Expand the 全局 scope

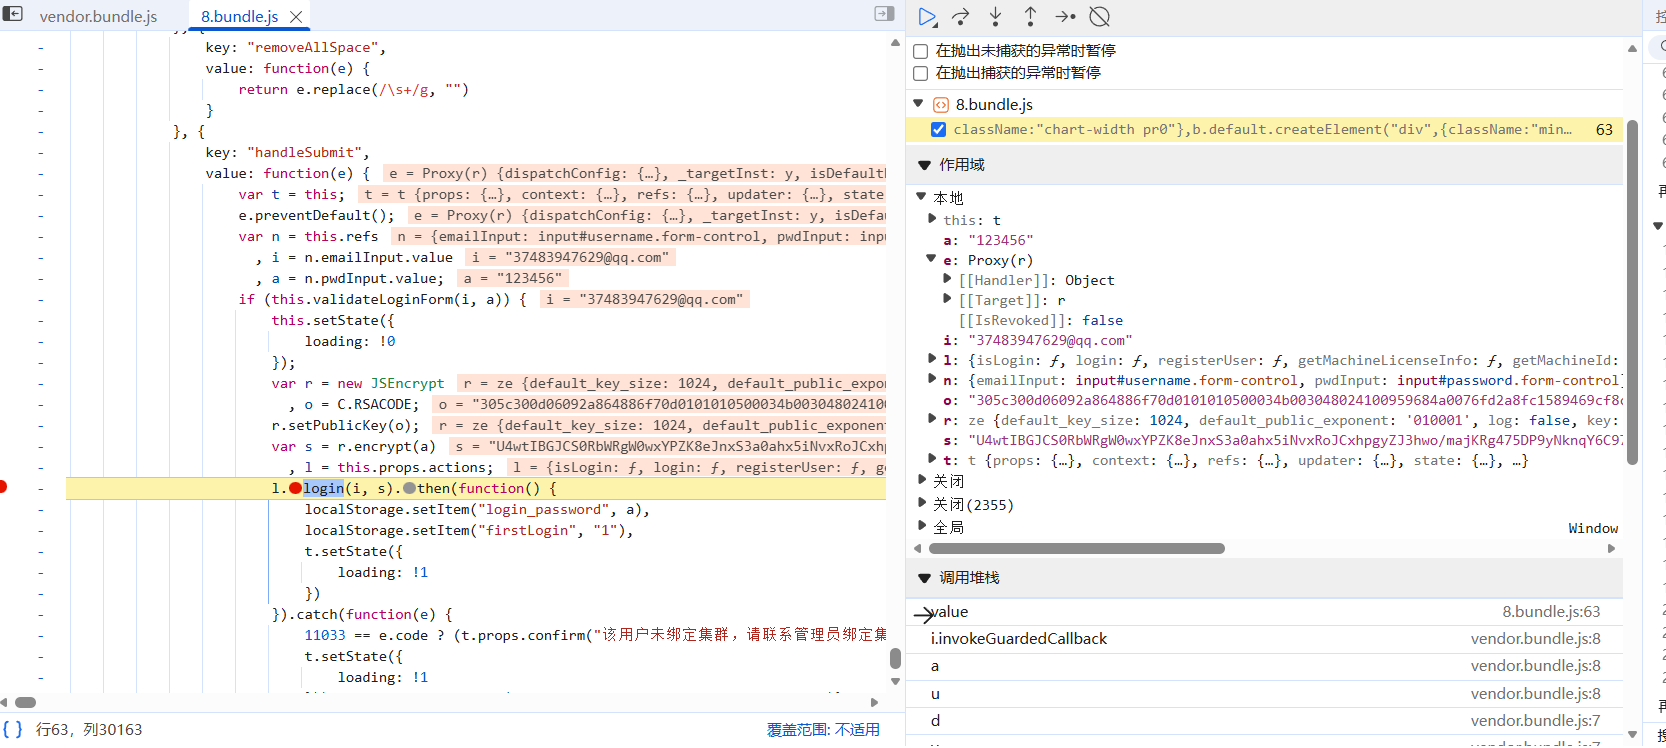click(x=922, y=526)
